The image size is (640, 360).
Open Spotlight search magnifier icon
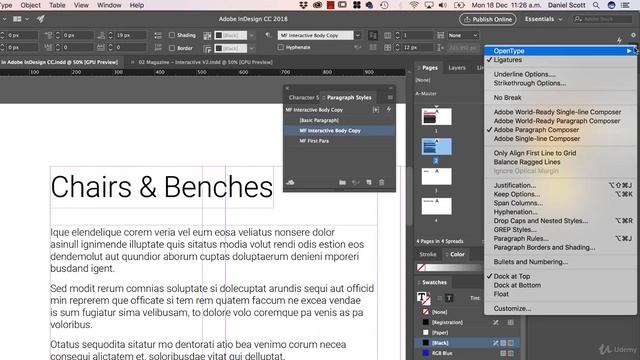[x=596, y=5]
